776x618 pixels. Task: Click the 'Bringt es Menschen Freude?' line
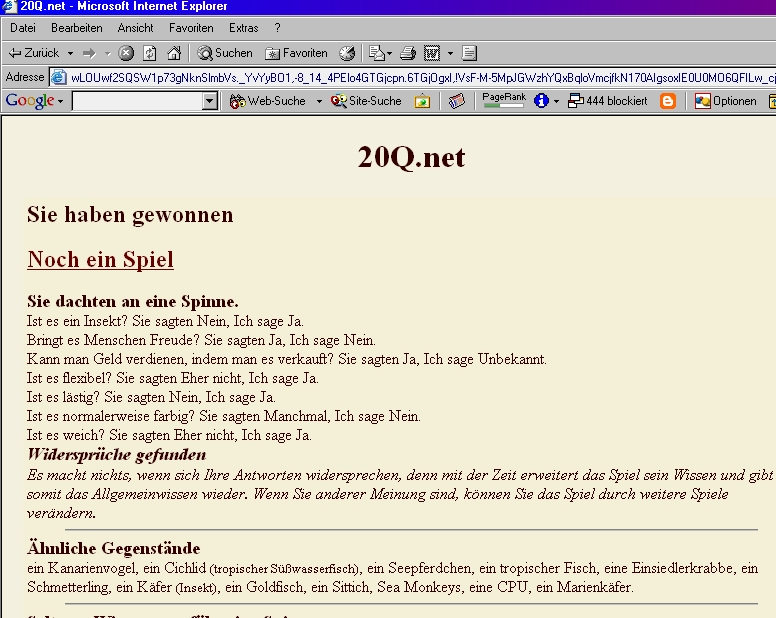point(201,340)
